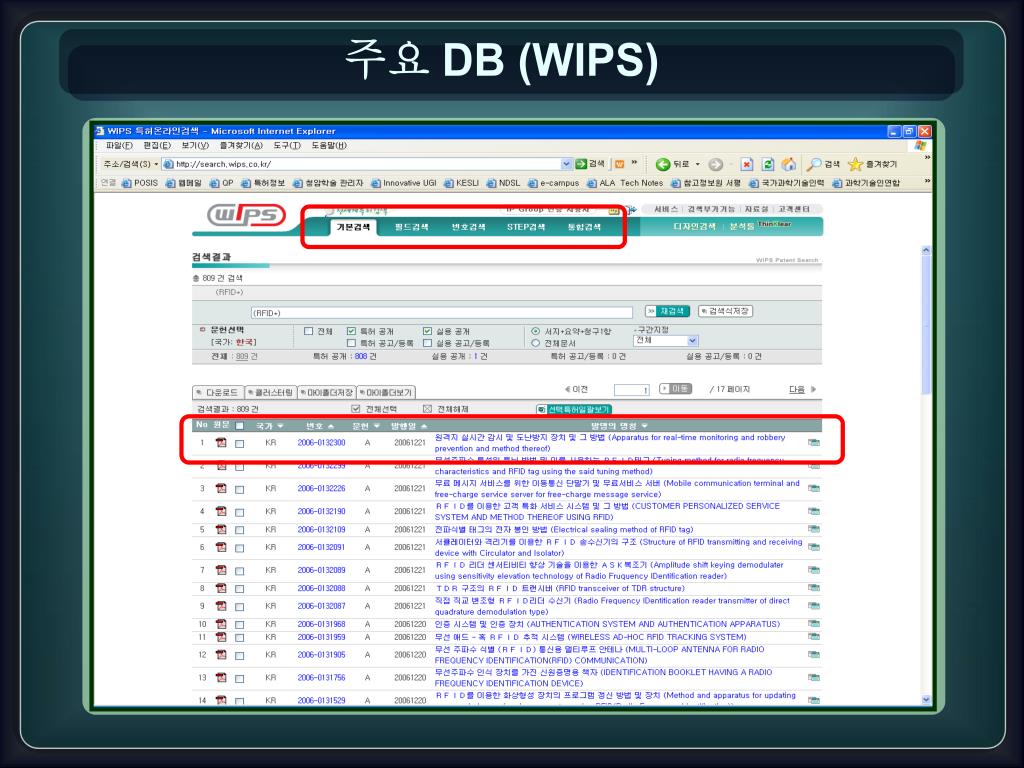Open IE Favorites star icon

(856, 164)
